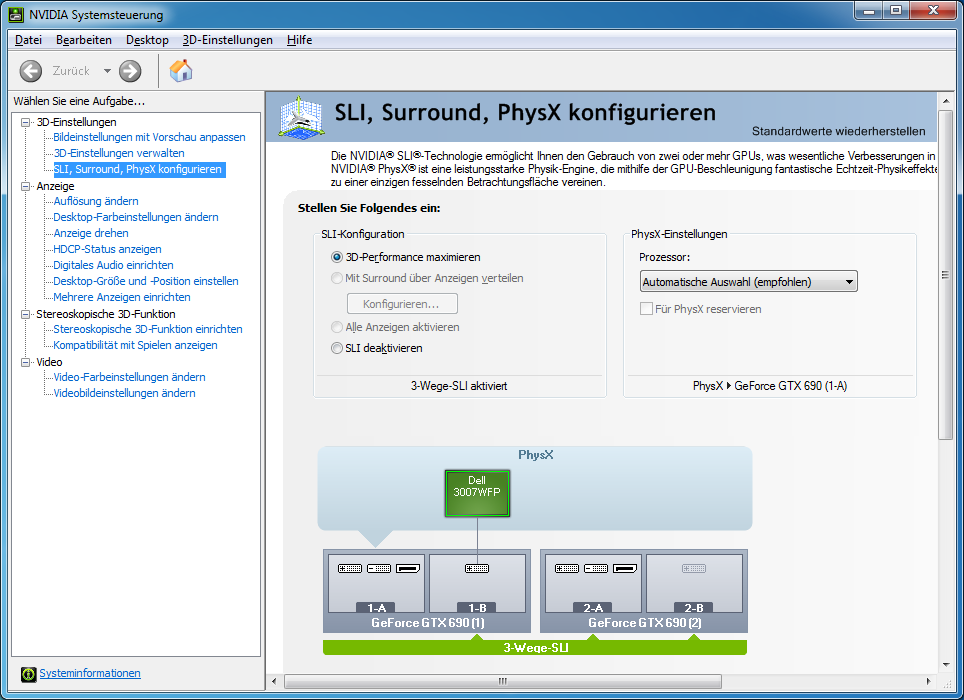This screenshot has height=700, width=964.
Task: Open the Datei menu
Action: (28, 40)
